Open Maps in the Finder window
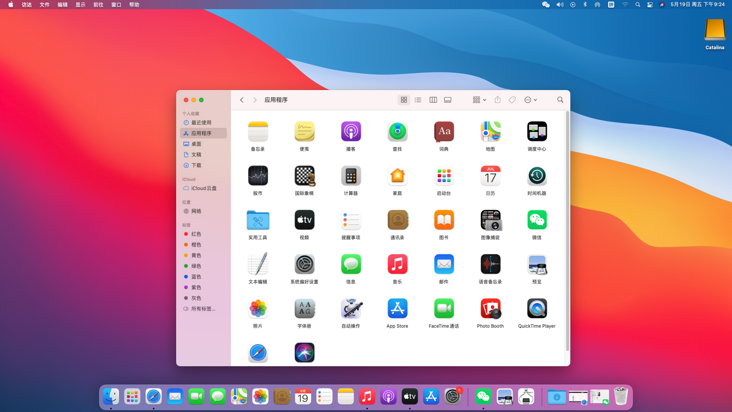This screenshot has width=732, height=412. (x=490, y=132)
